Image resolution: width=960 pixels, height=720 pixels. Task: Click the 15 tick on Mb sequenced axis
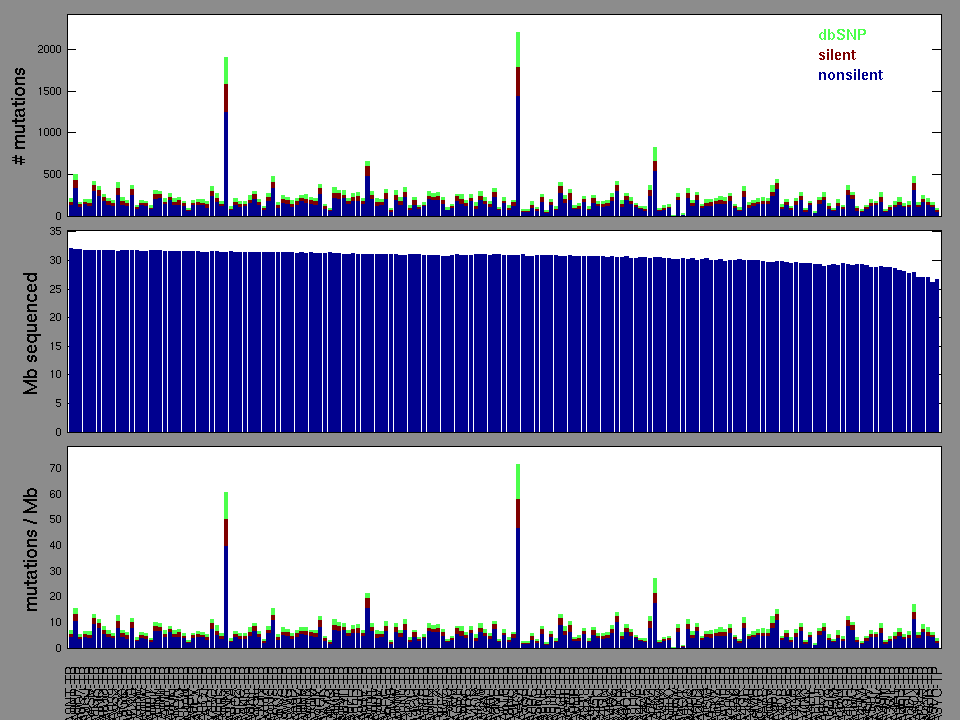[x=55, y=347]
